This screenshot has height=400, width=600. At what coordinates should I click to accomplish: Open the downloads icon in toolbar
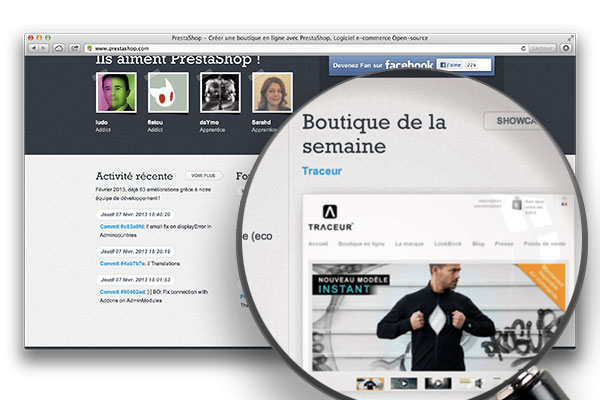pos(566,48)
